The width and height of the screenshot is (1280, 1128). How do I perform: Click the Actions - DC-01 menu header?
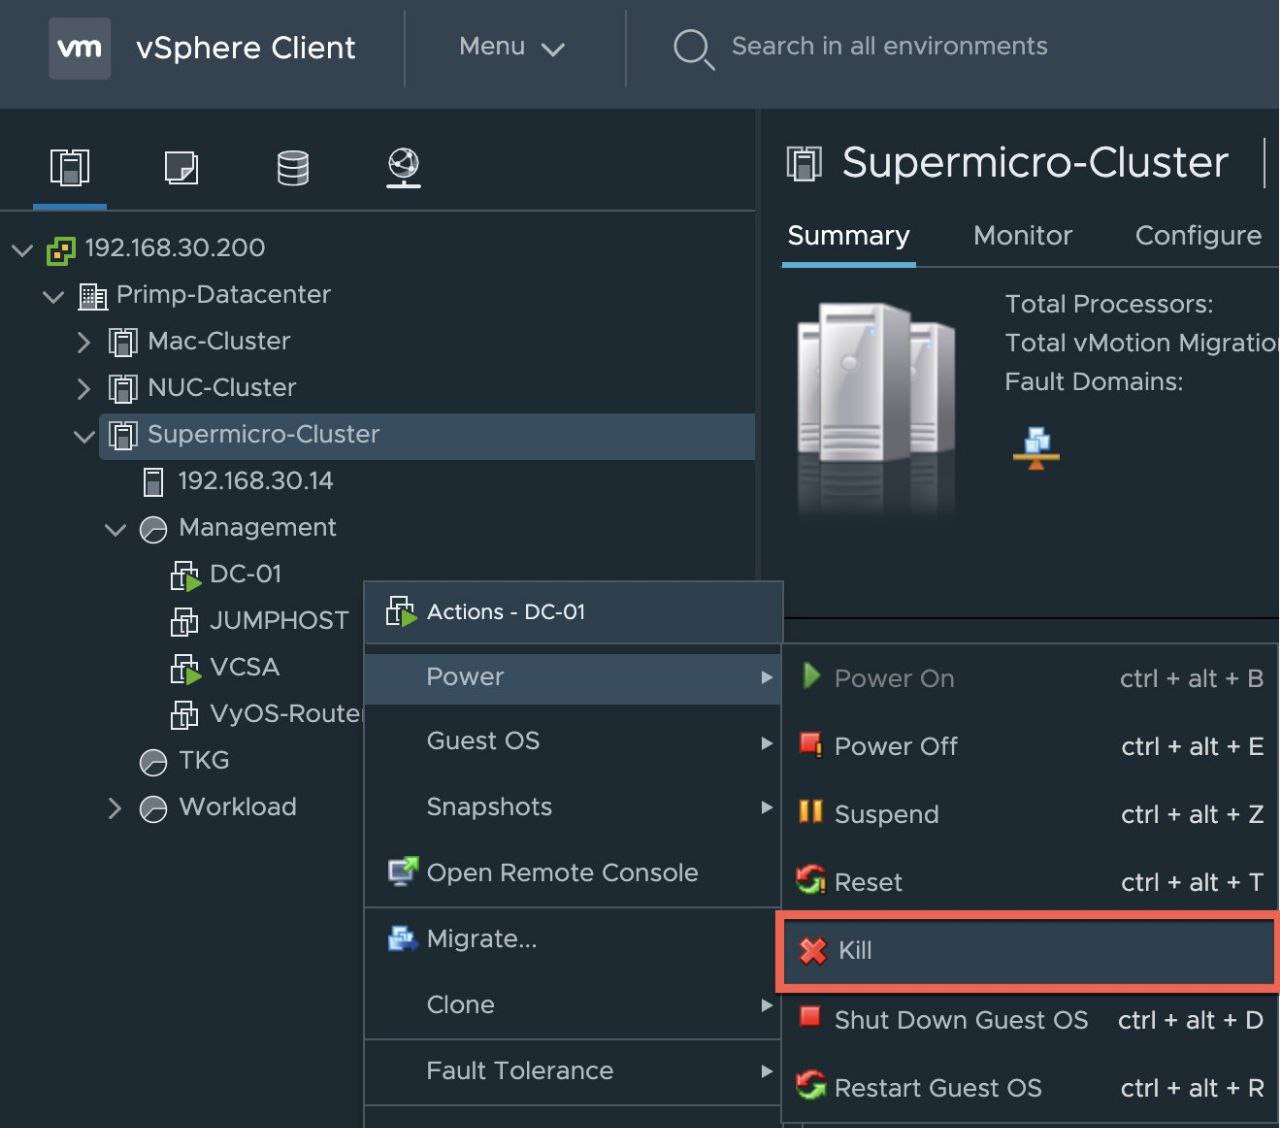tap(572, 612)
